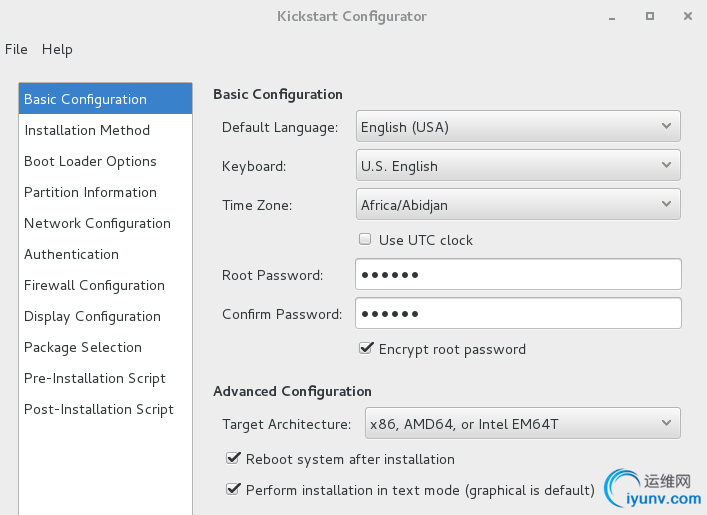Open the Help menu

[57, 49]
